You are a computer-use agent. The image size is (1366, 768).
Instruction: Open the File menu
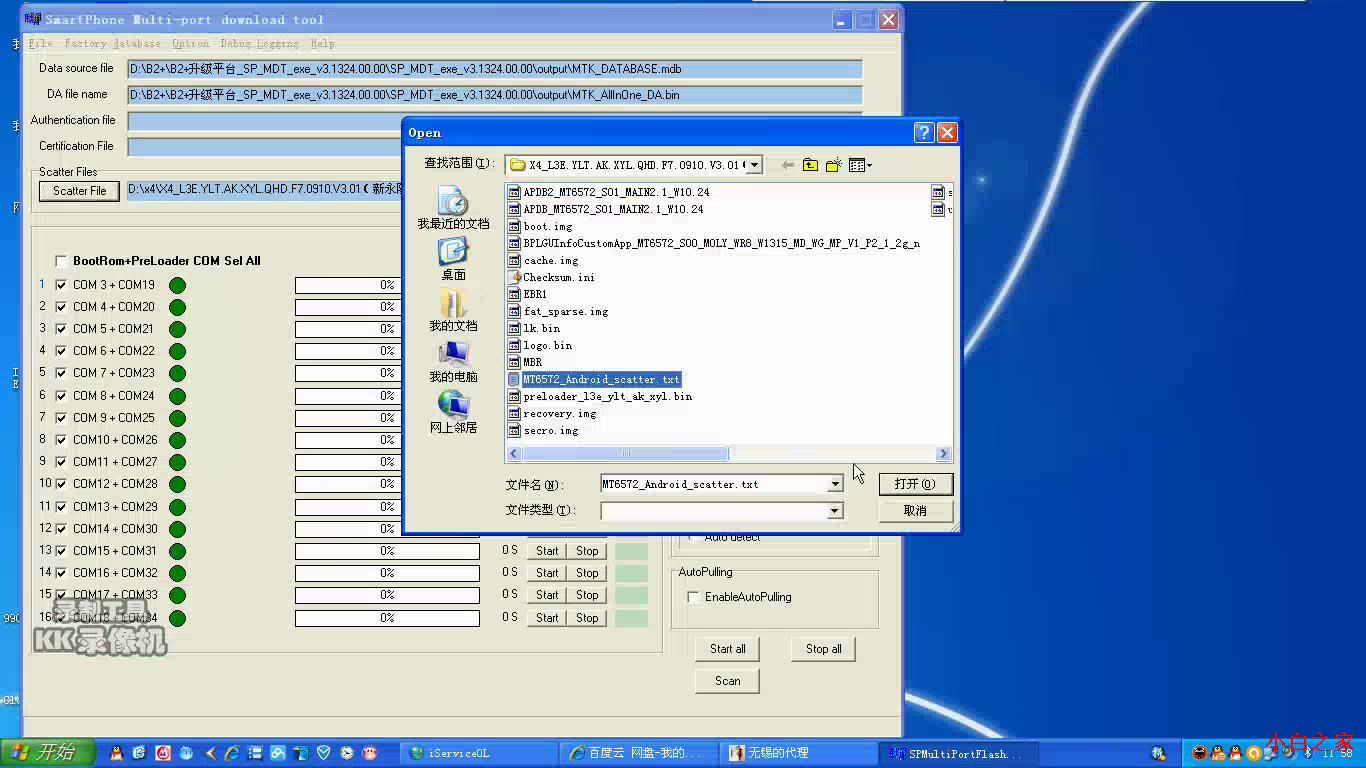click(x=40, y=44)
